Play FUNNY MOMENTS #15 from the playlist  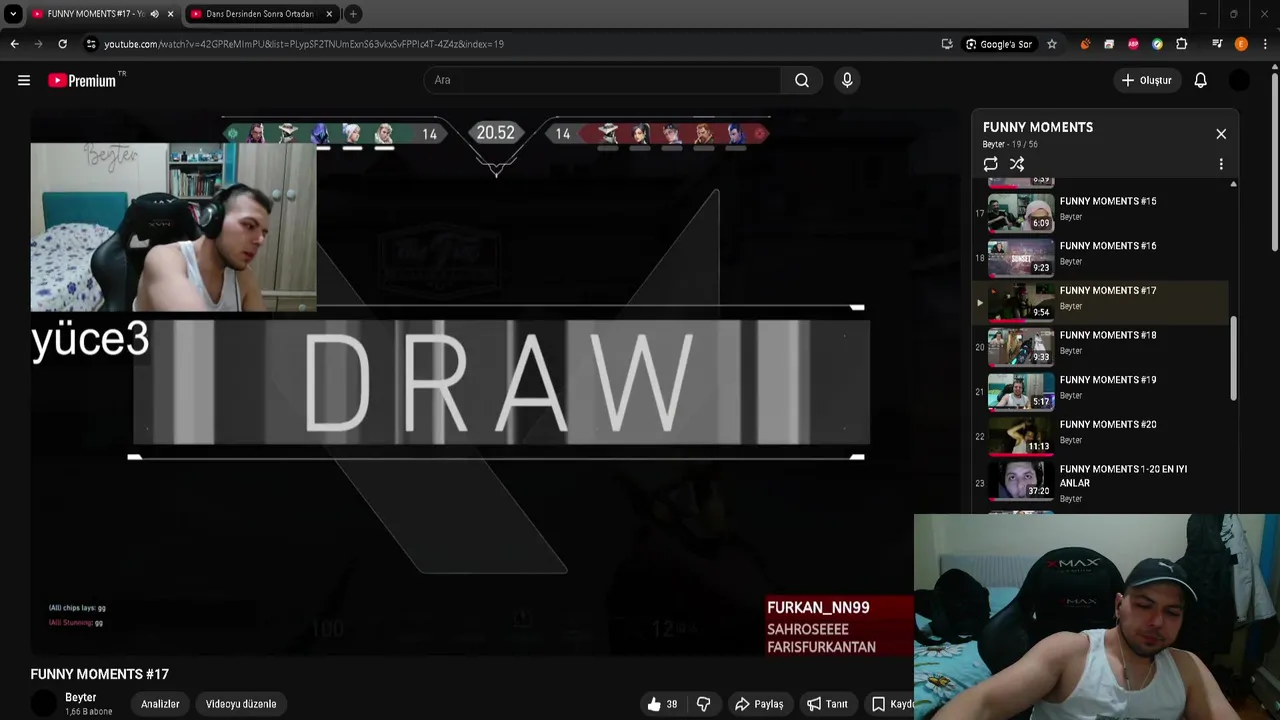click(1100, 212)
